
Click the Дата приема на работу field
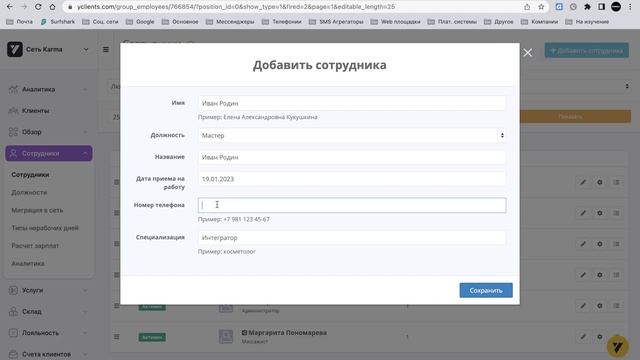click(x=352, y=179)
